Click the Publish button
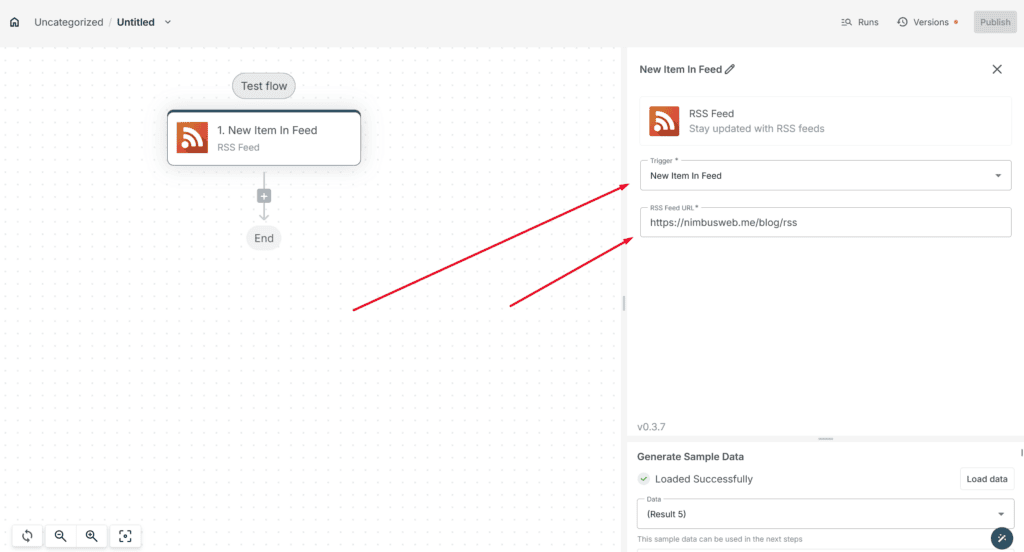Viewport: 1024px width, 552px height. pos(995,22)
